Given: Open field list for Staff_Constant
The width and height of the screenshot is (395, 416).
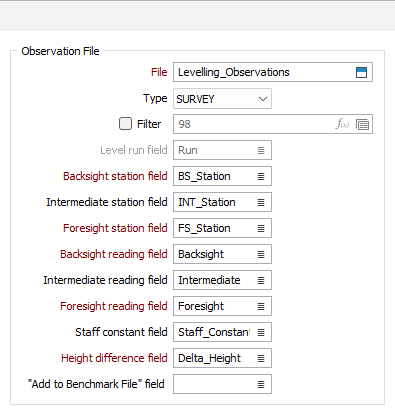Looking at the screenshot, I should (261, 332).
